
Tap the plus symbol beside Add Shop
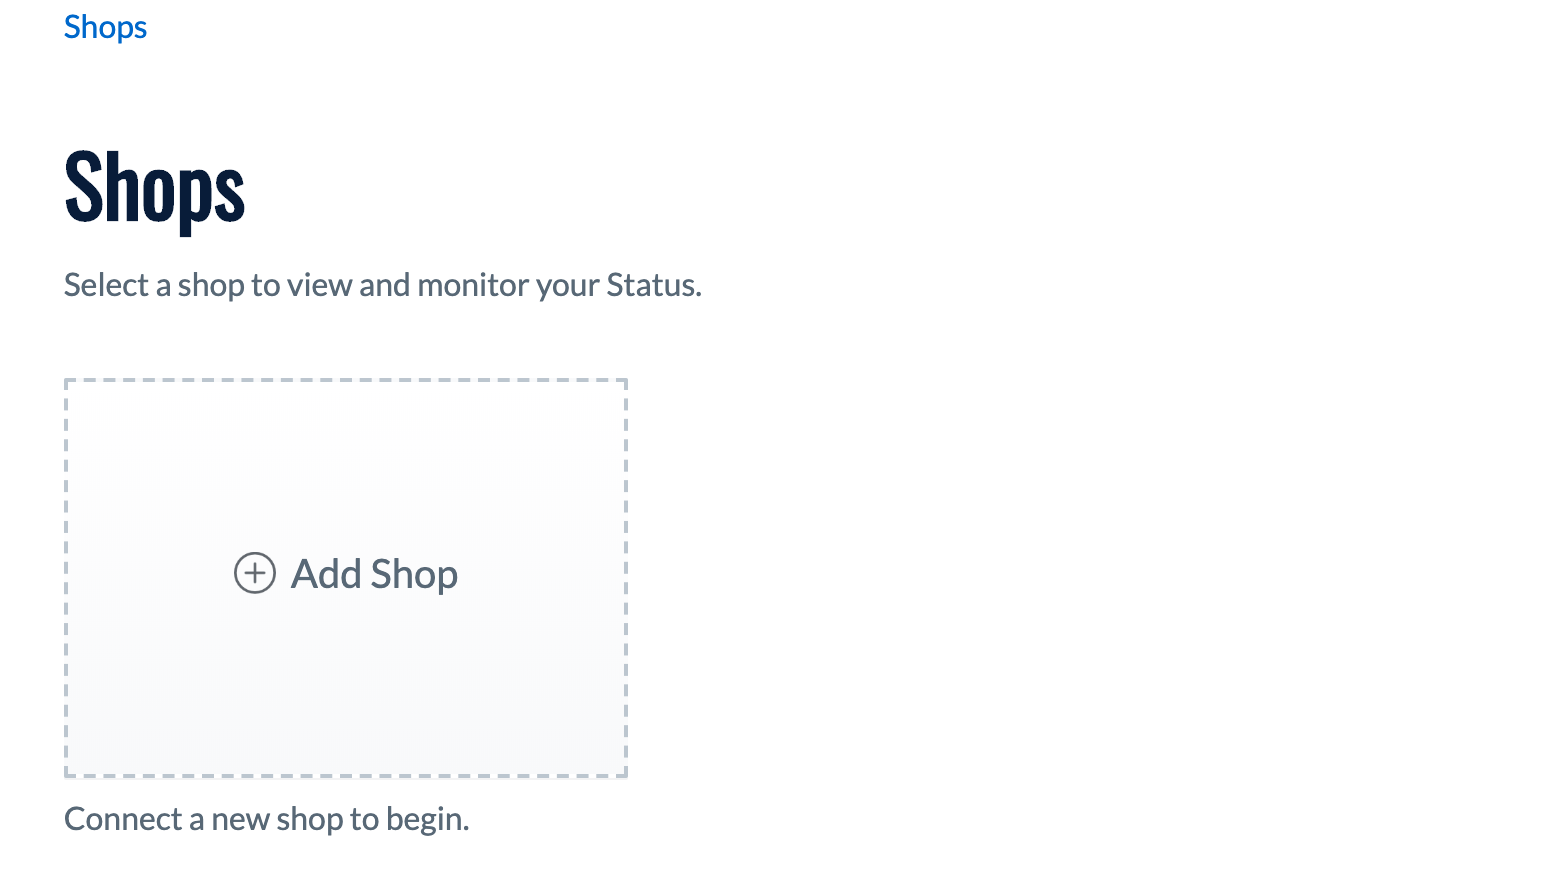(254, 573)
